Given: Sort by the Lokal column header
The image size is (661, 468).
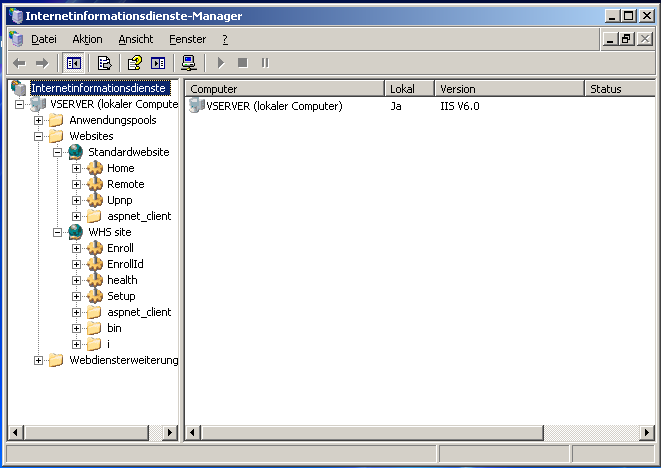Looking at the screenshot, I should tap(409, 89).
